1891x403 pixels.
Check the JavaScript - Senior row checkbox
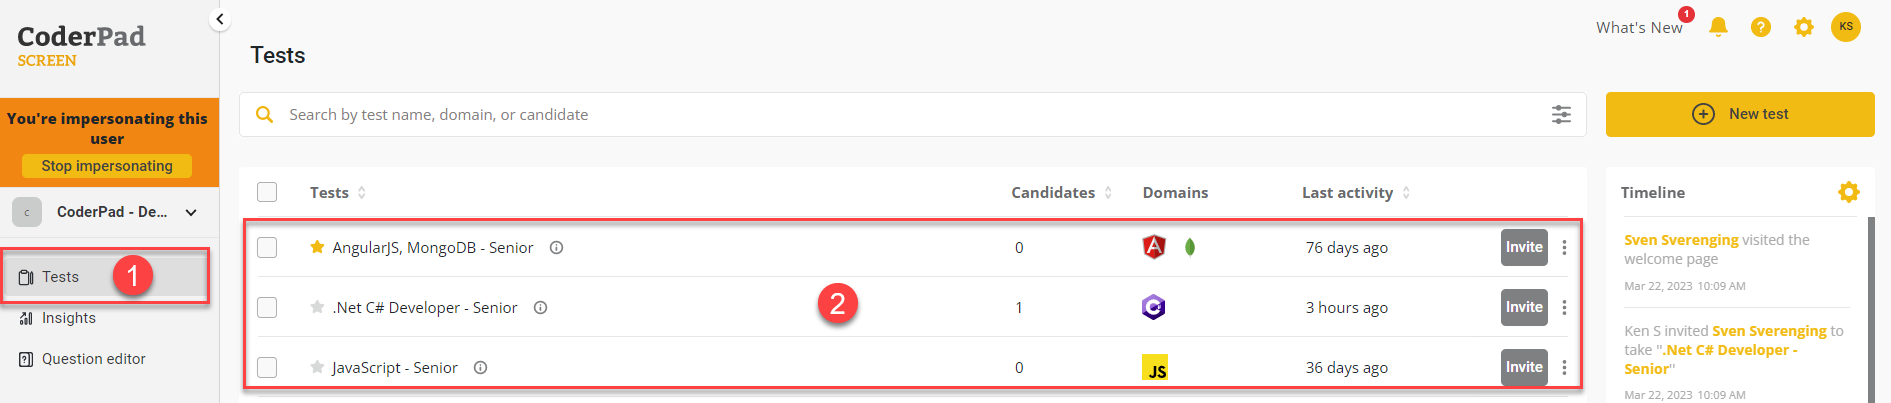267,367
